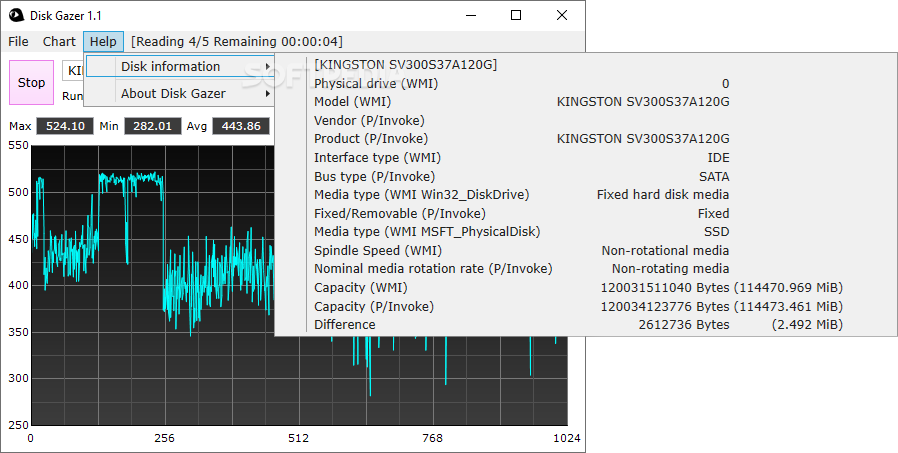898x453 pixels.
Task: Select Disk information menu entry
Action: pos(180,66)
